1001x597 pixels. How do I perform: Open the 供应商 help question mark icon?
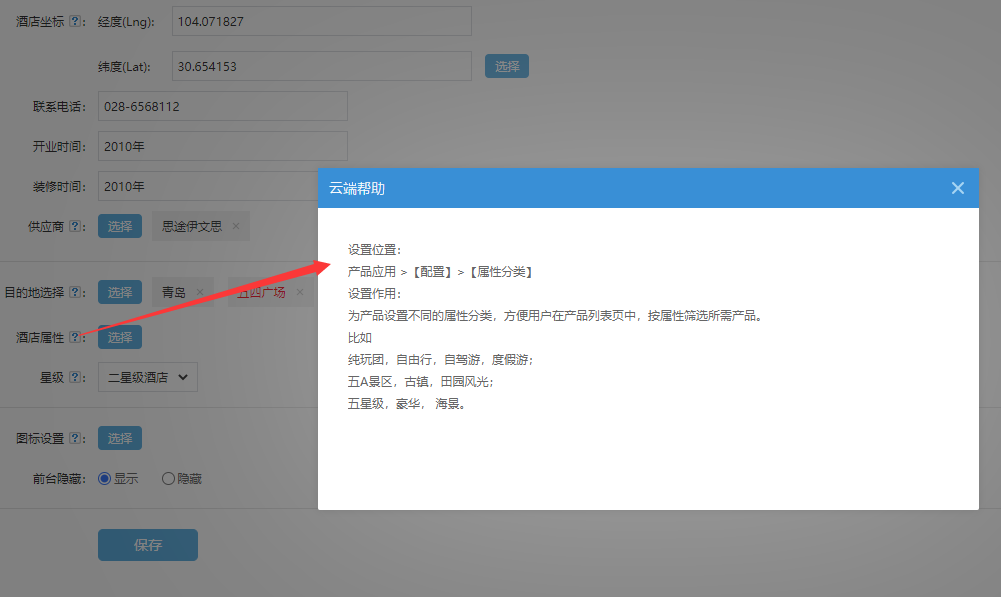74,226
